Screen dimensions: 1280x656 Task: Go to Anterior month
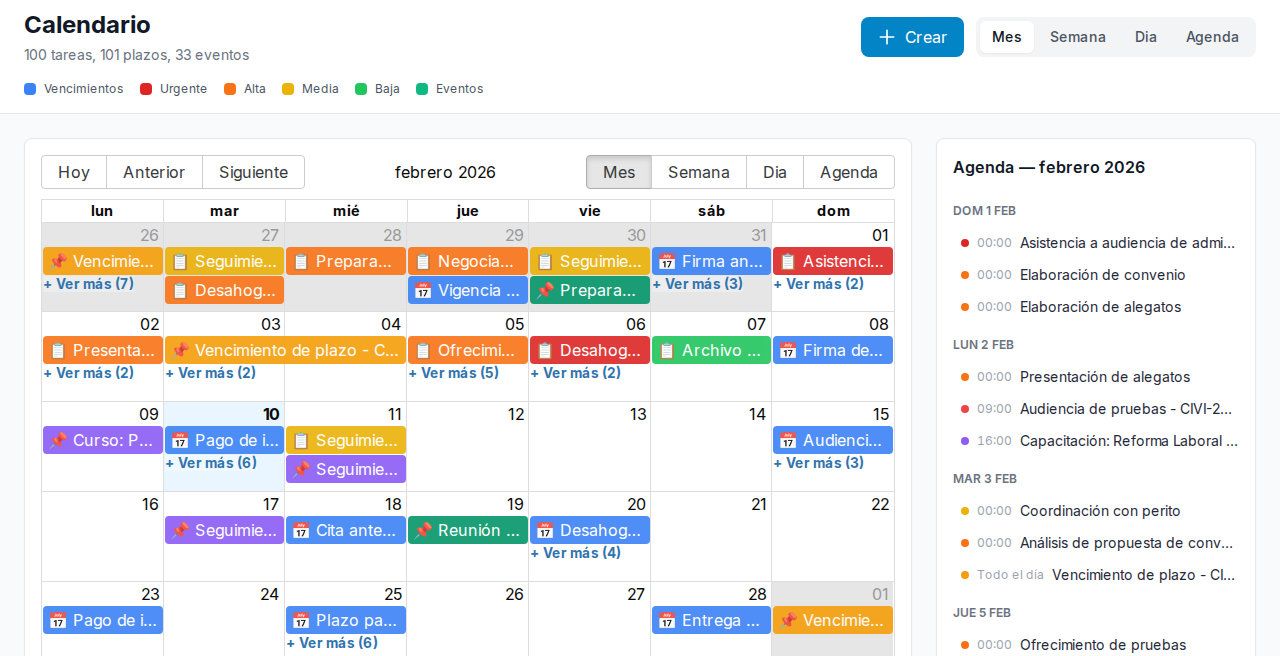tap(154, 172)
